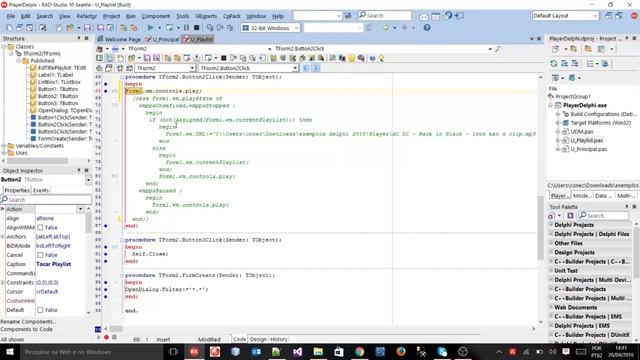Toggle breakpoint on OpenDialog.Filter line gutter dot
This screenshot has width=640, height=360.
coord(106,289)
